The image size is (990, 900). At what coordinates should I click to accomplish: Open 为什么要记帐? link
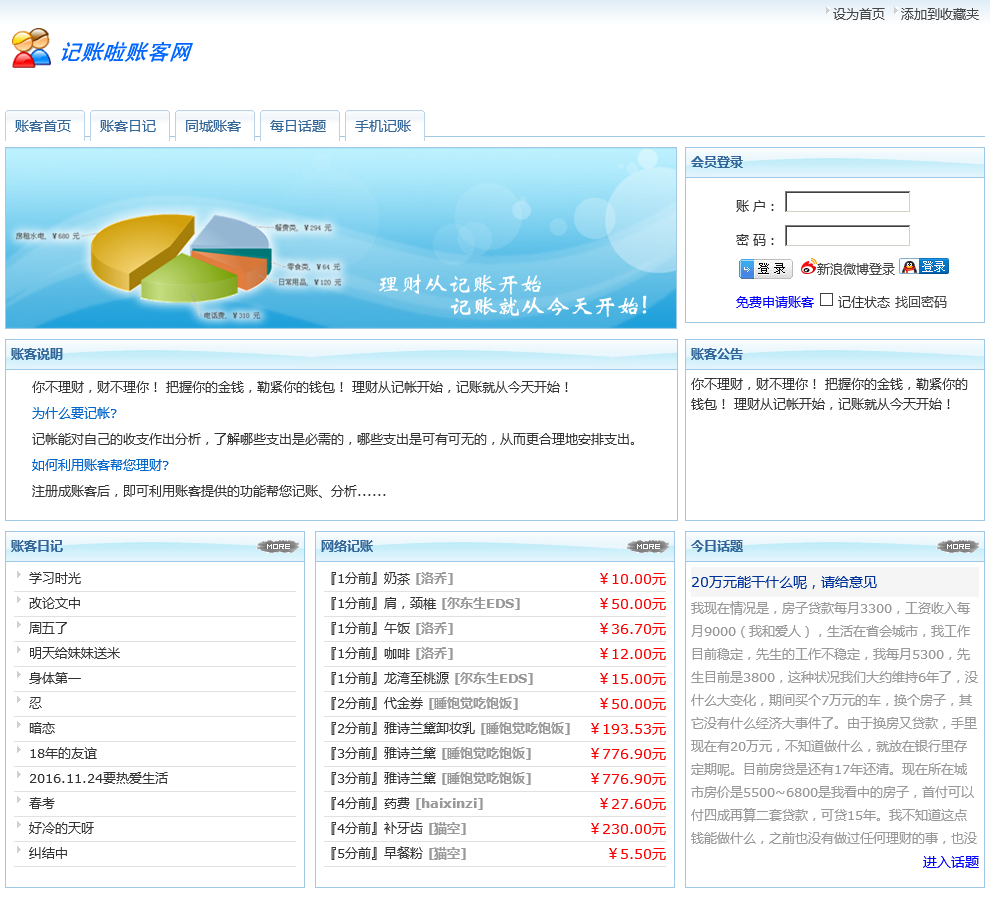point(75,413)
